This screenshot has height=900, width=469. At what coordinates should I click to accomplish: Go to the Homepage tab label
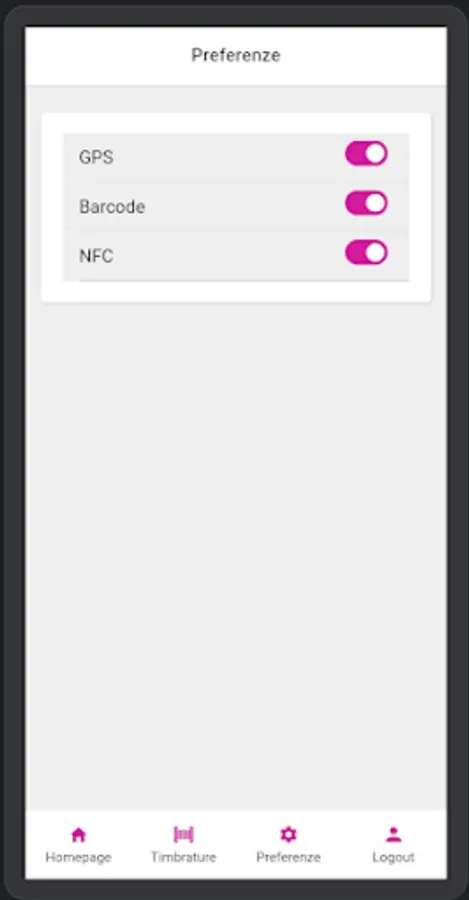78,857
